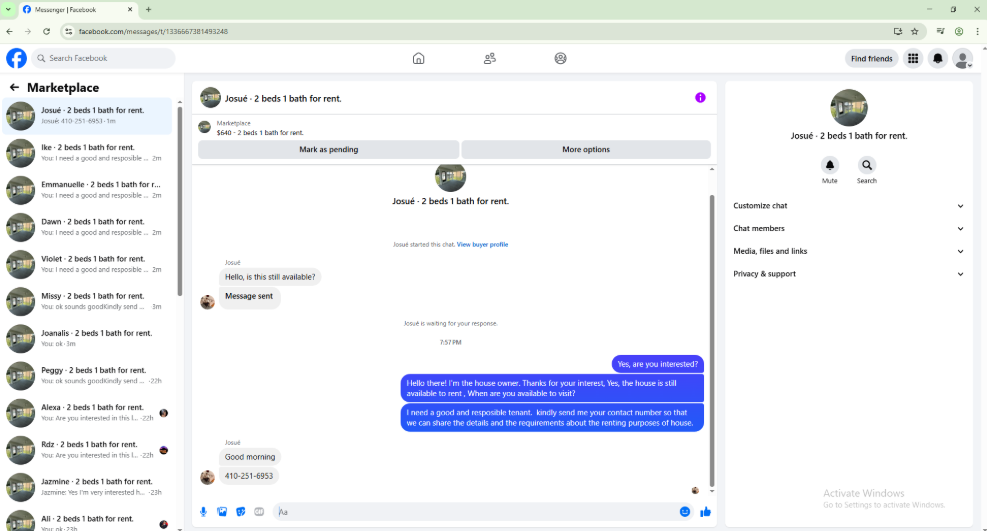Open the Jazmine conversation in list

[x=87, y=487]
